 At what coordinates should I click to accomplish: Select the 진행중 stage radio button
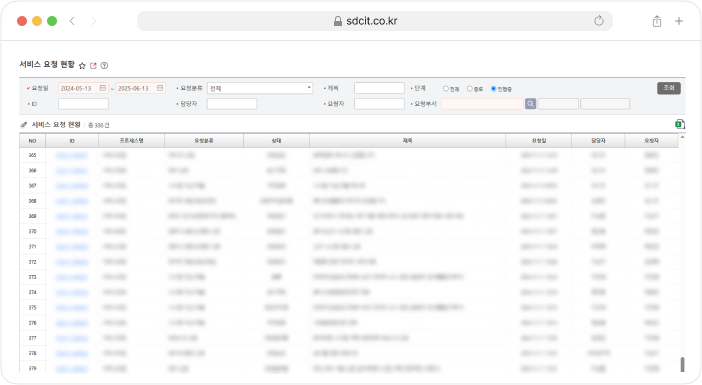(x=493, y=89)
